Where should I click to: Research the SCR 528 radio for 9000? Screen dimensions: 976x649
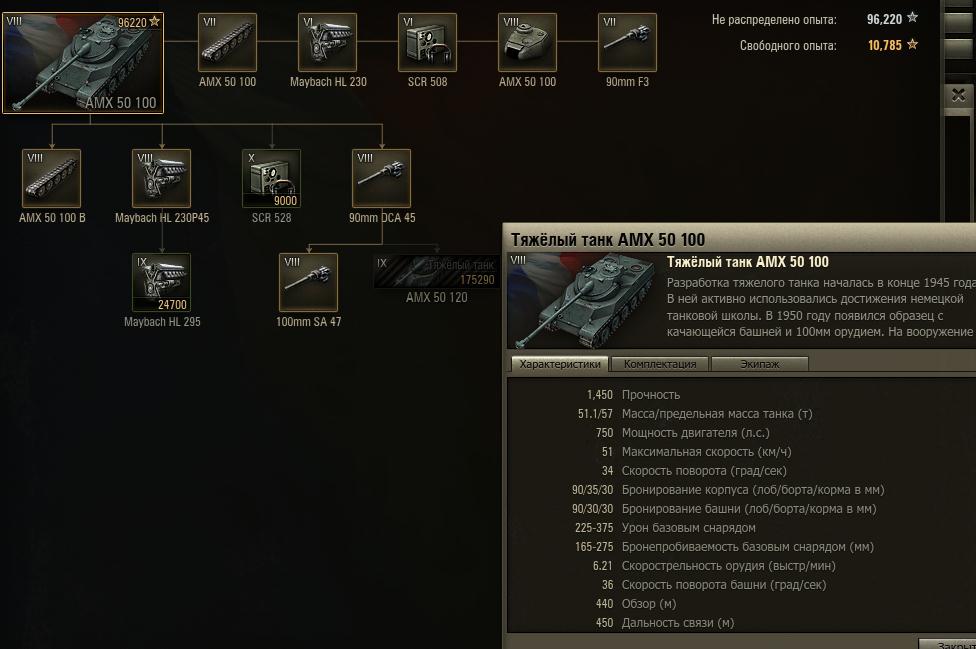(271, 178)
